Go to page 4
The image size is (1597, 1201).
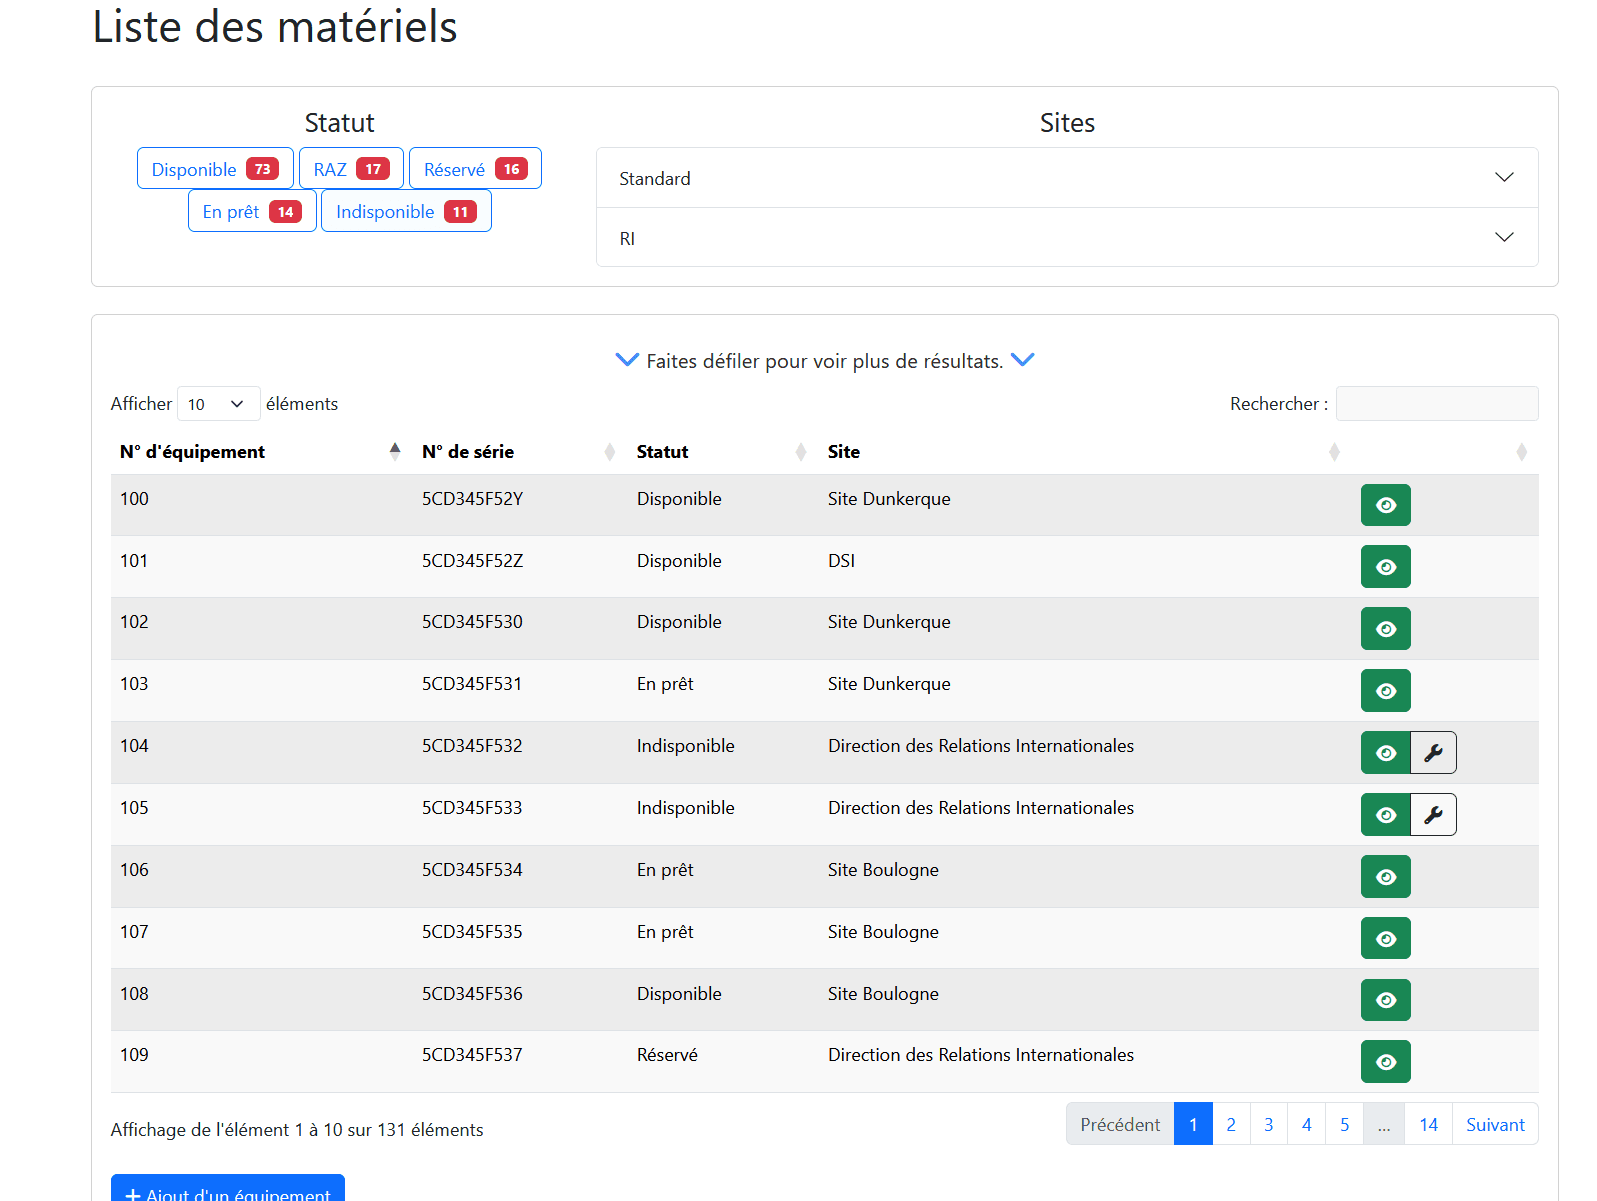[x=1306, y=1124]
